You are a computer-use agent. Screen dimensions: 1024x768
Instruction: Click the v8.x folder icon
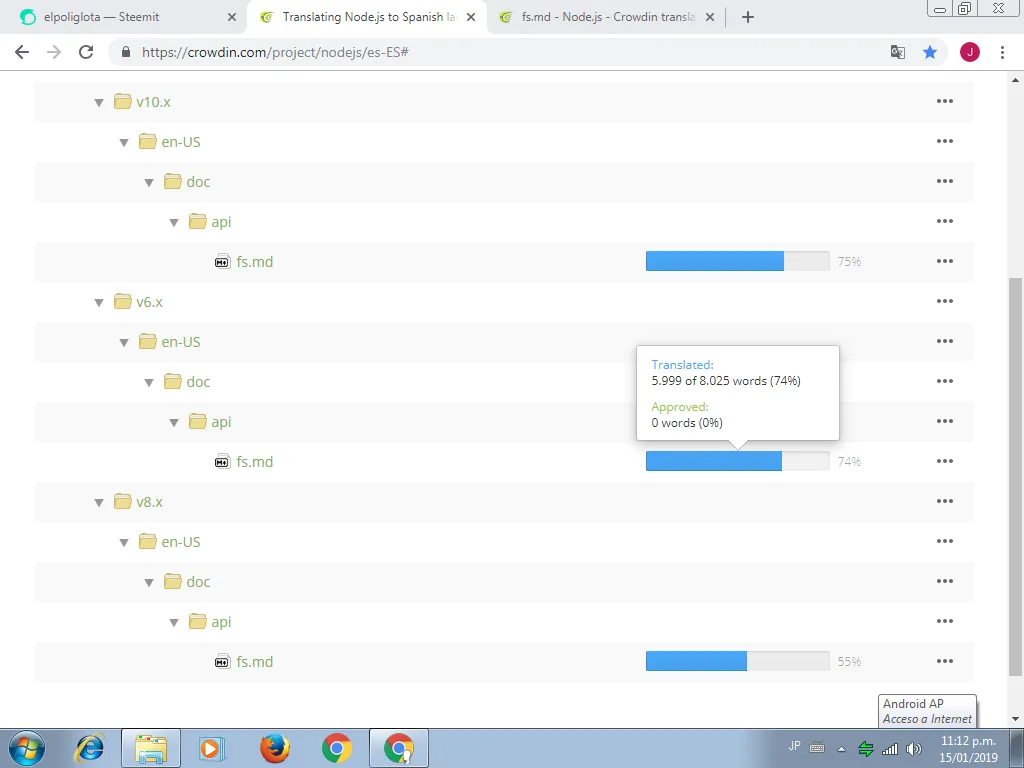coord(122,501)
